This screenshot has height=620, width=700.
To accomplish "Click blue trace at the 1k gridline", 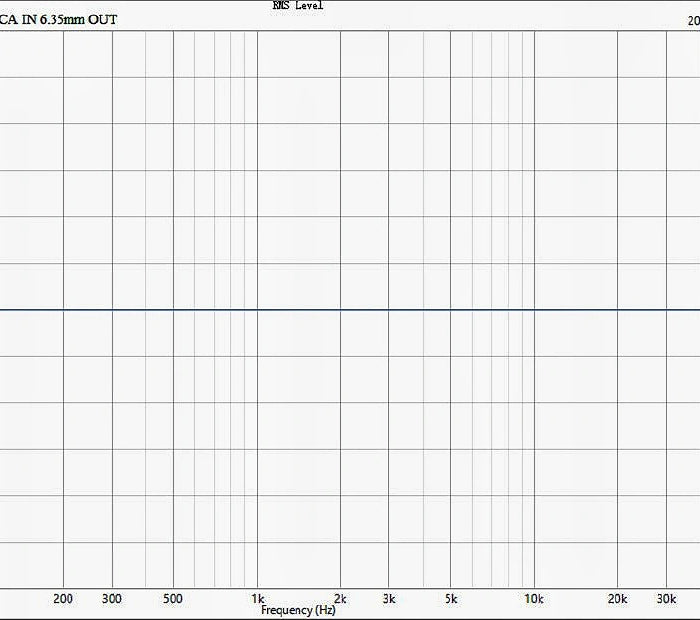I will point(257,310).
